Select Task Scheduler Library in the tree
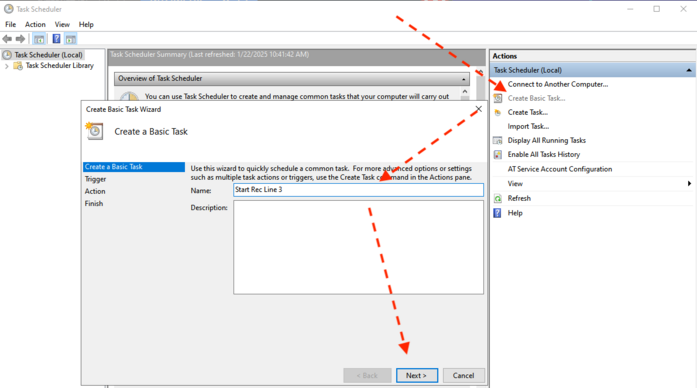The height and width of the screenshot is (388, 697). 60,66
